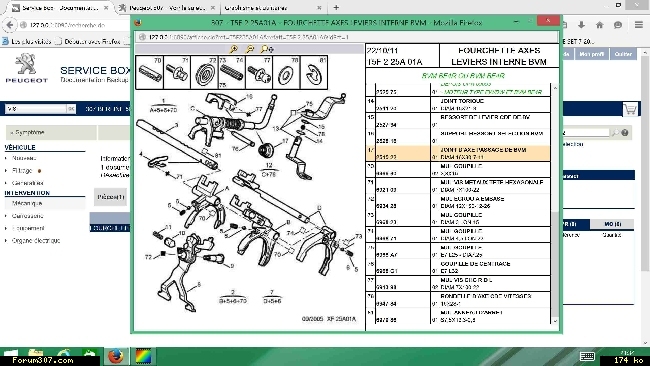Switch to the Peugeot 307 browser tab
This screenshot has width=650, height=366.
click(167, 7)
